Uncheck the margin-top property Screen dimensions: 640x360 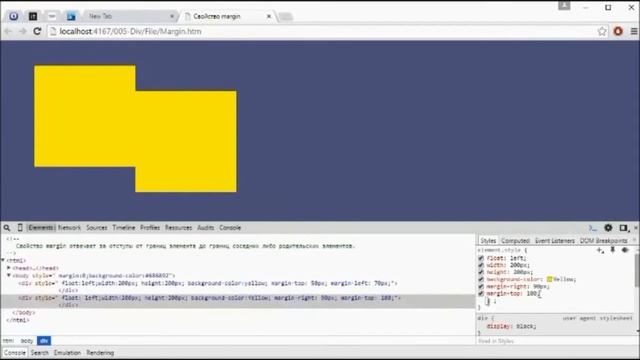(481, 293)
